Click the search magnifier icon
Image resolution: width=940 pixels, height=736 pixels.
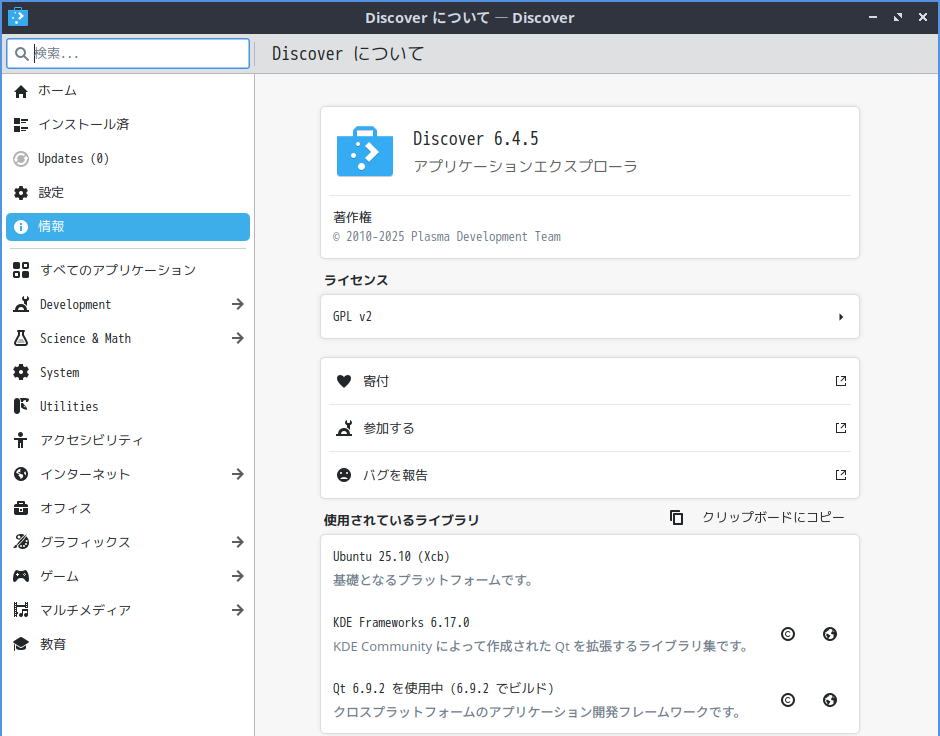22,54
